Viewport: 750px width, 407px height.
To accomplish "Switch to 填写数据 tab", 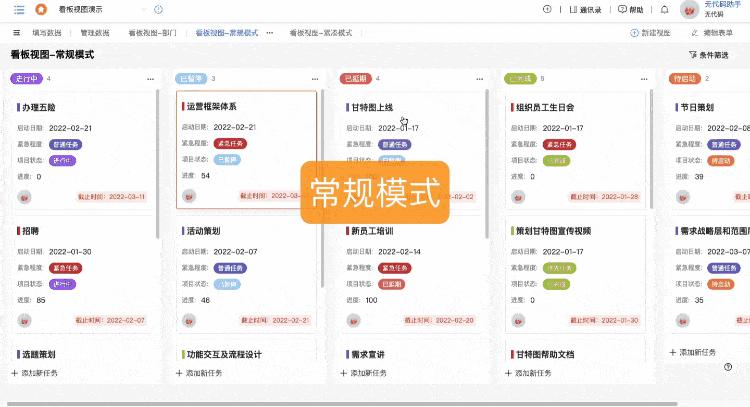I will click(46, 33).
